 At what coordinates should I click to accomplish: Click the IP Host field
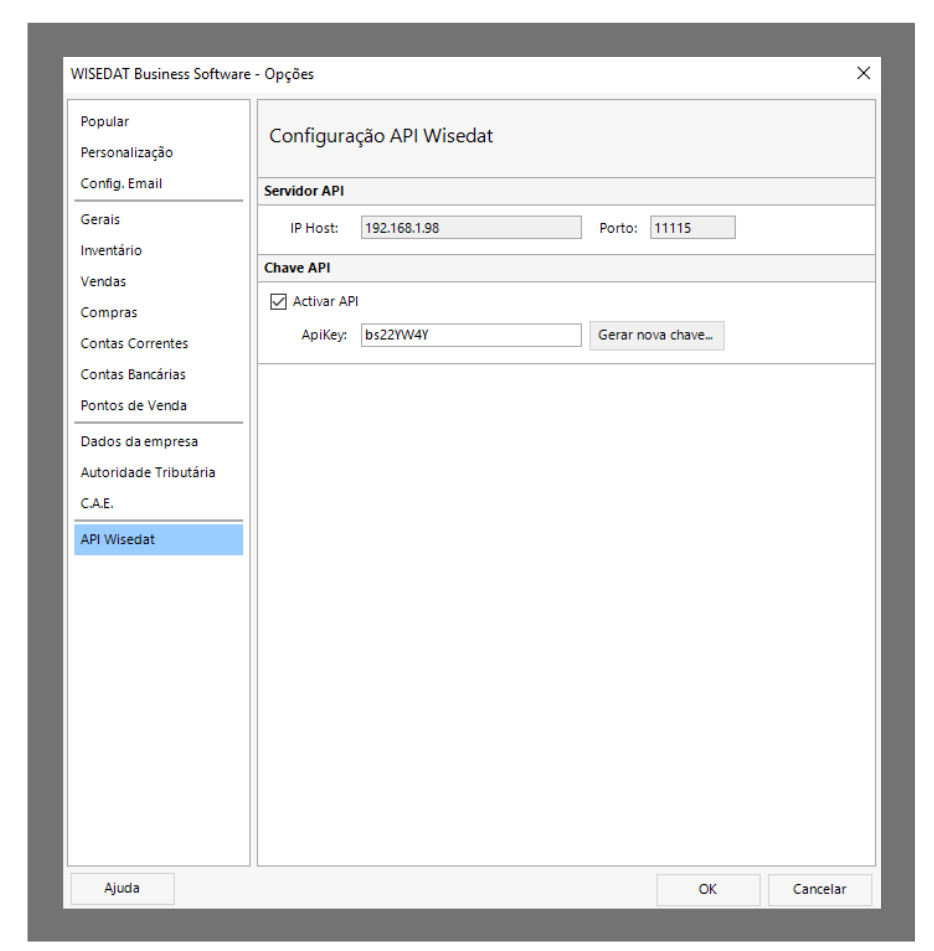pos(470,228)
